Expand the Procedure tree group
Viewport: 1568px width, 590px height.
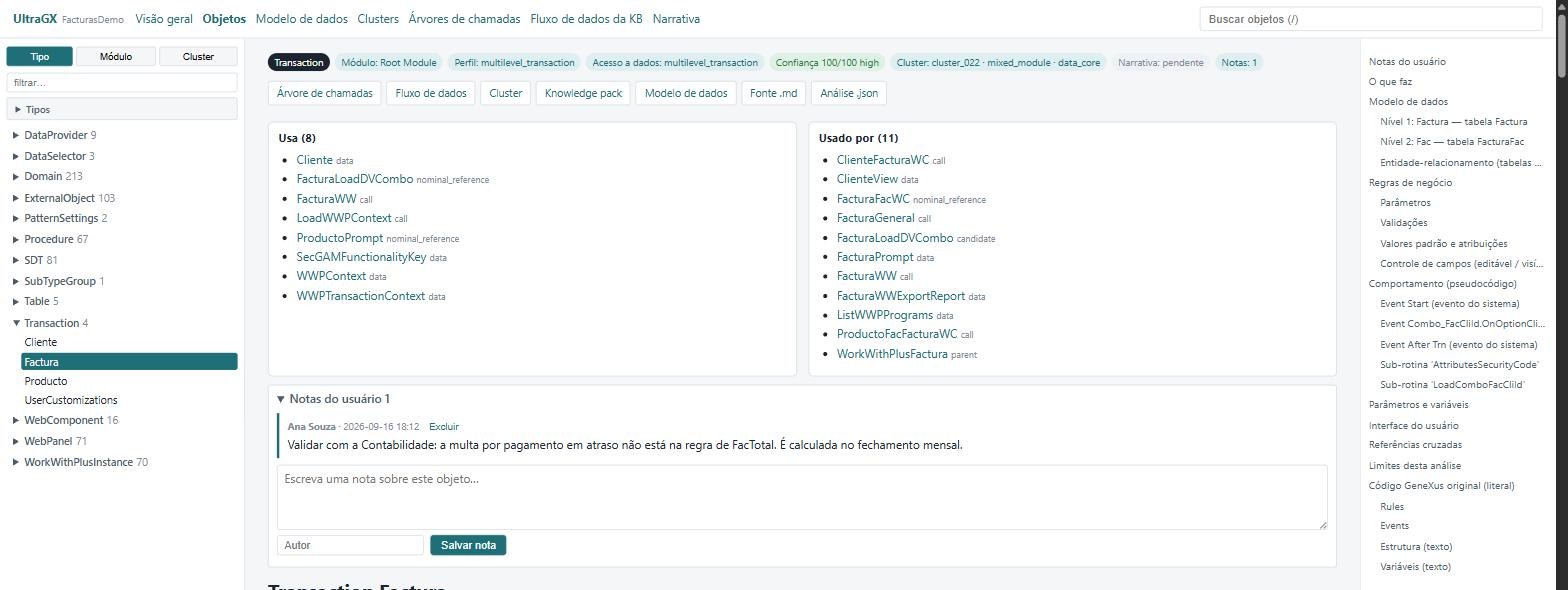(x=16, y=240)
